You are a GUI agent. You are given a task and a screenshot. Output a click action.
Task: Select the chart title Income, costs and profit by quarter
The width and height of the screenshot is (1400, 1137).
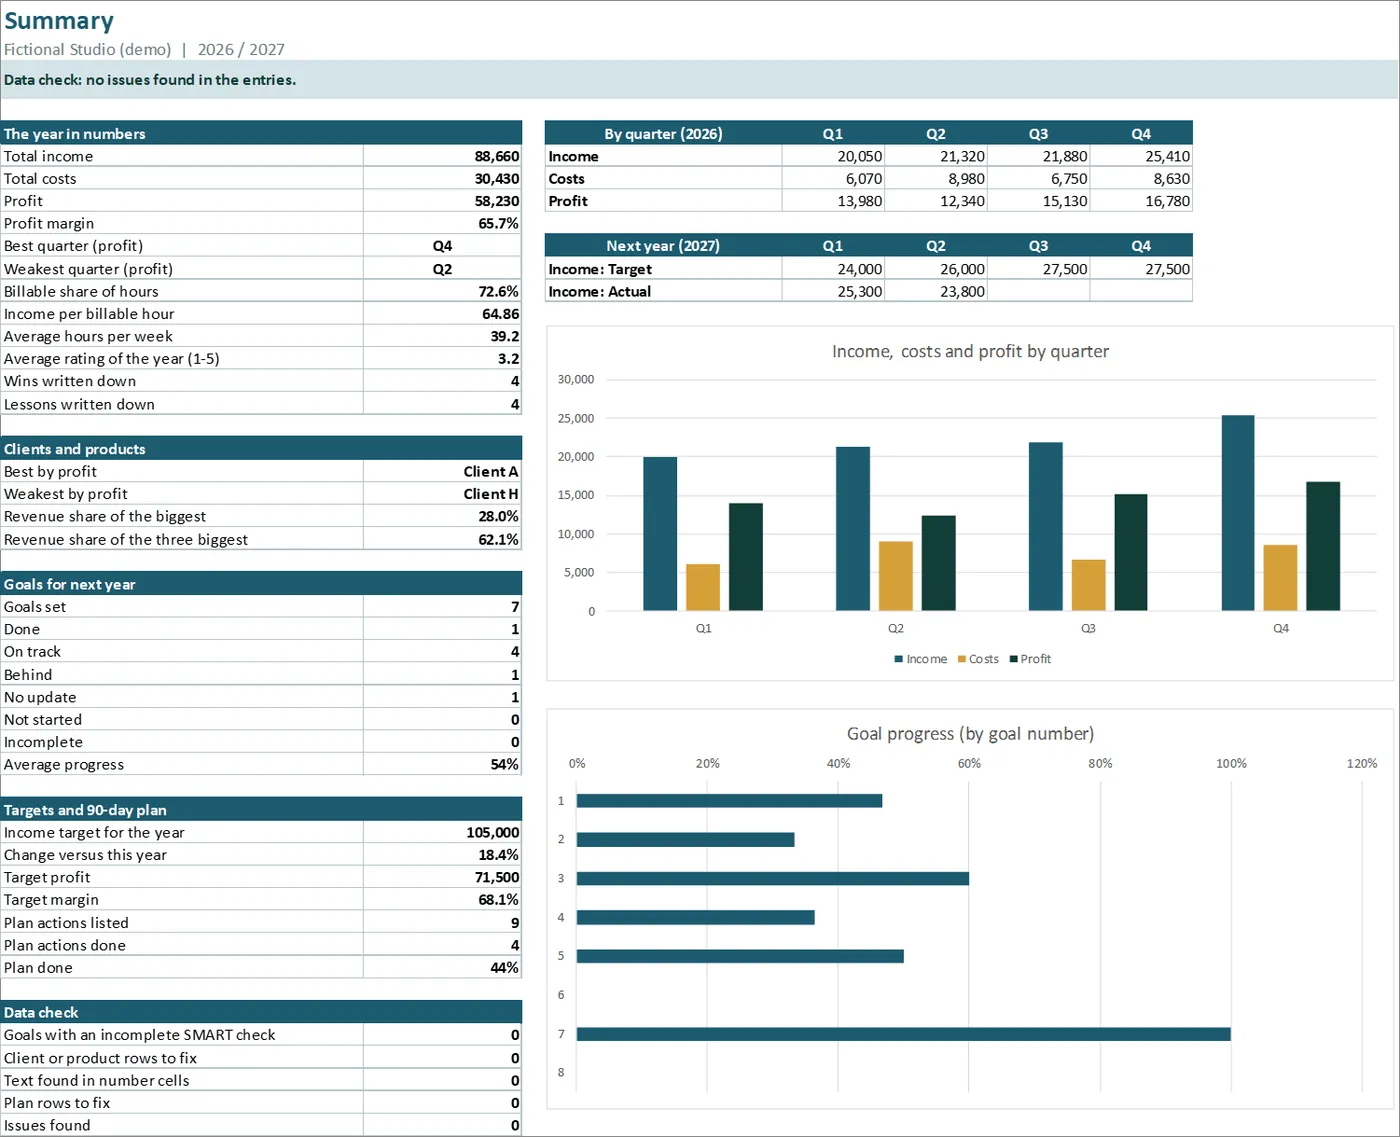pyautogui.click(x=970, y=351)
